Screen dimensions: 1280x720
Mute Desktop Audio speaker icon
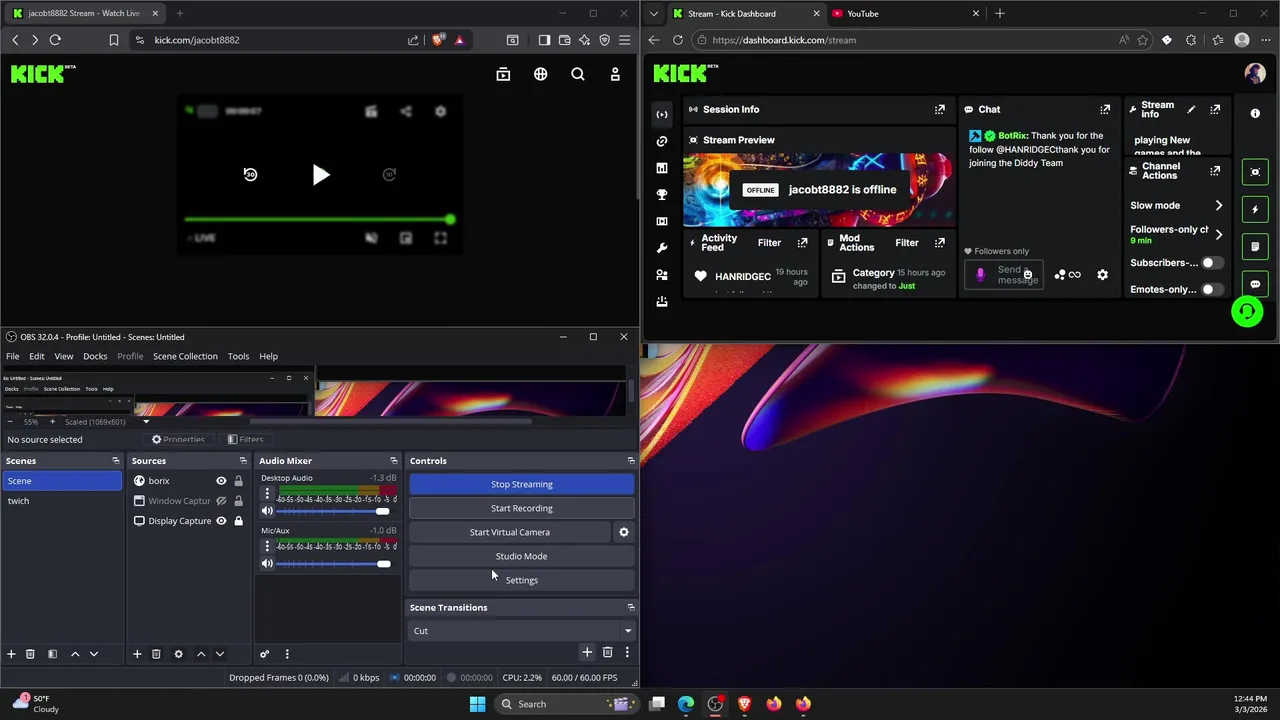tap(267, 511)
